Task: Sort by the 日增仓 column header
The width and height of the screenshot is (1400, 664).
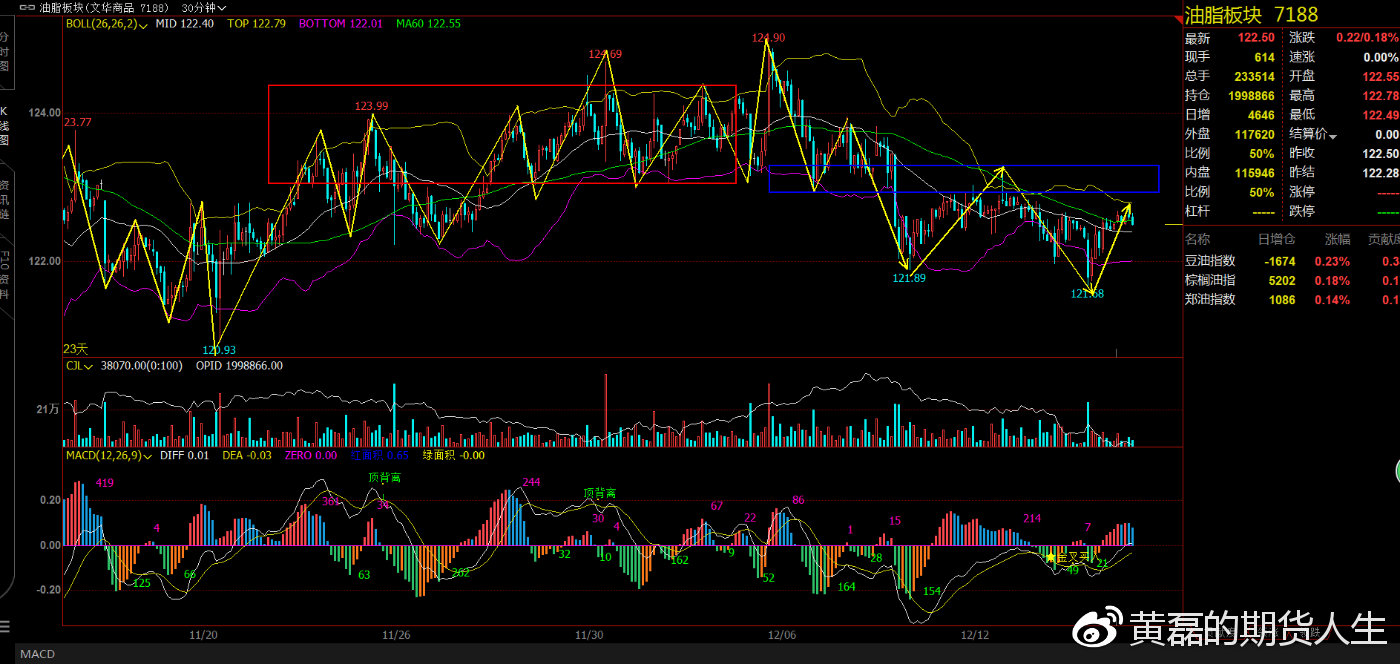Action: 1275,240
